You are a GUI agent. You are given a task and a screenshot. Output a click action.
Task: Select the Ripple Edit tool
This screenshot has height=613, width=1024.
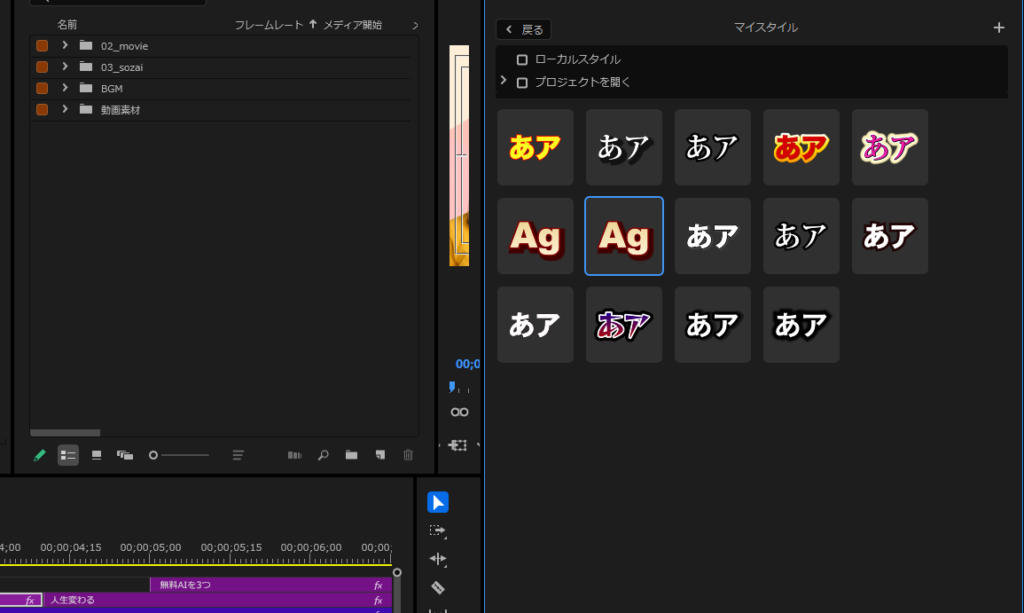pos(438,559)
